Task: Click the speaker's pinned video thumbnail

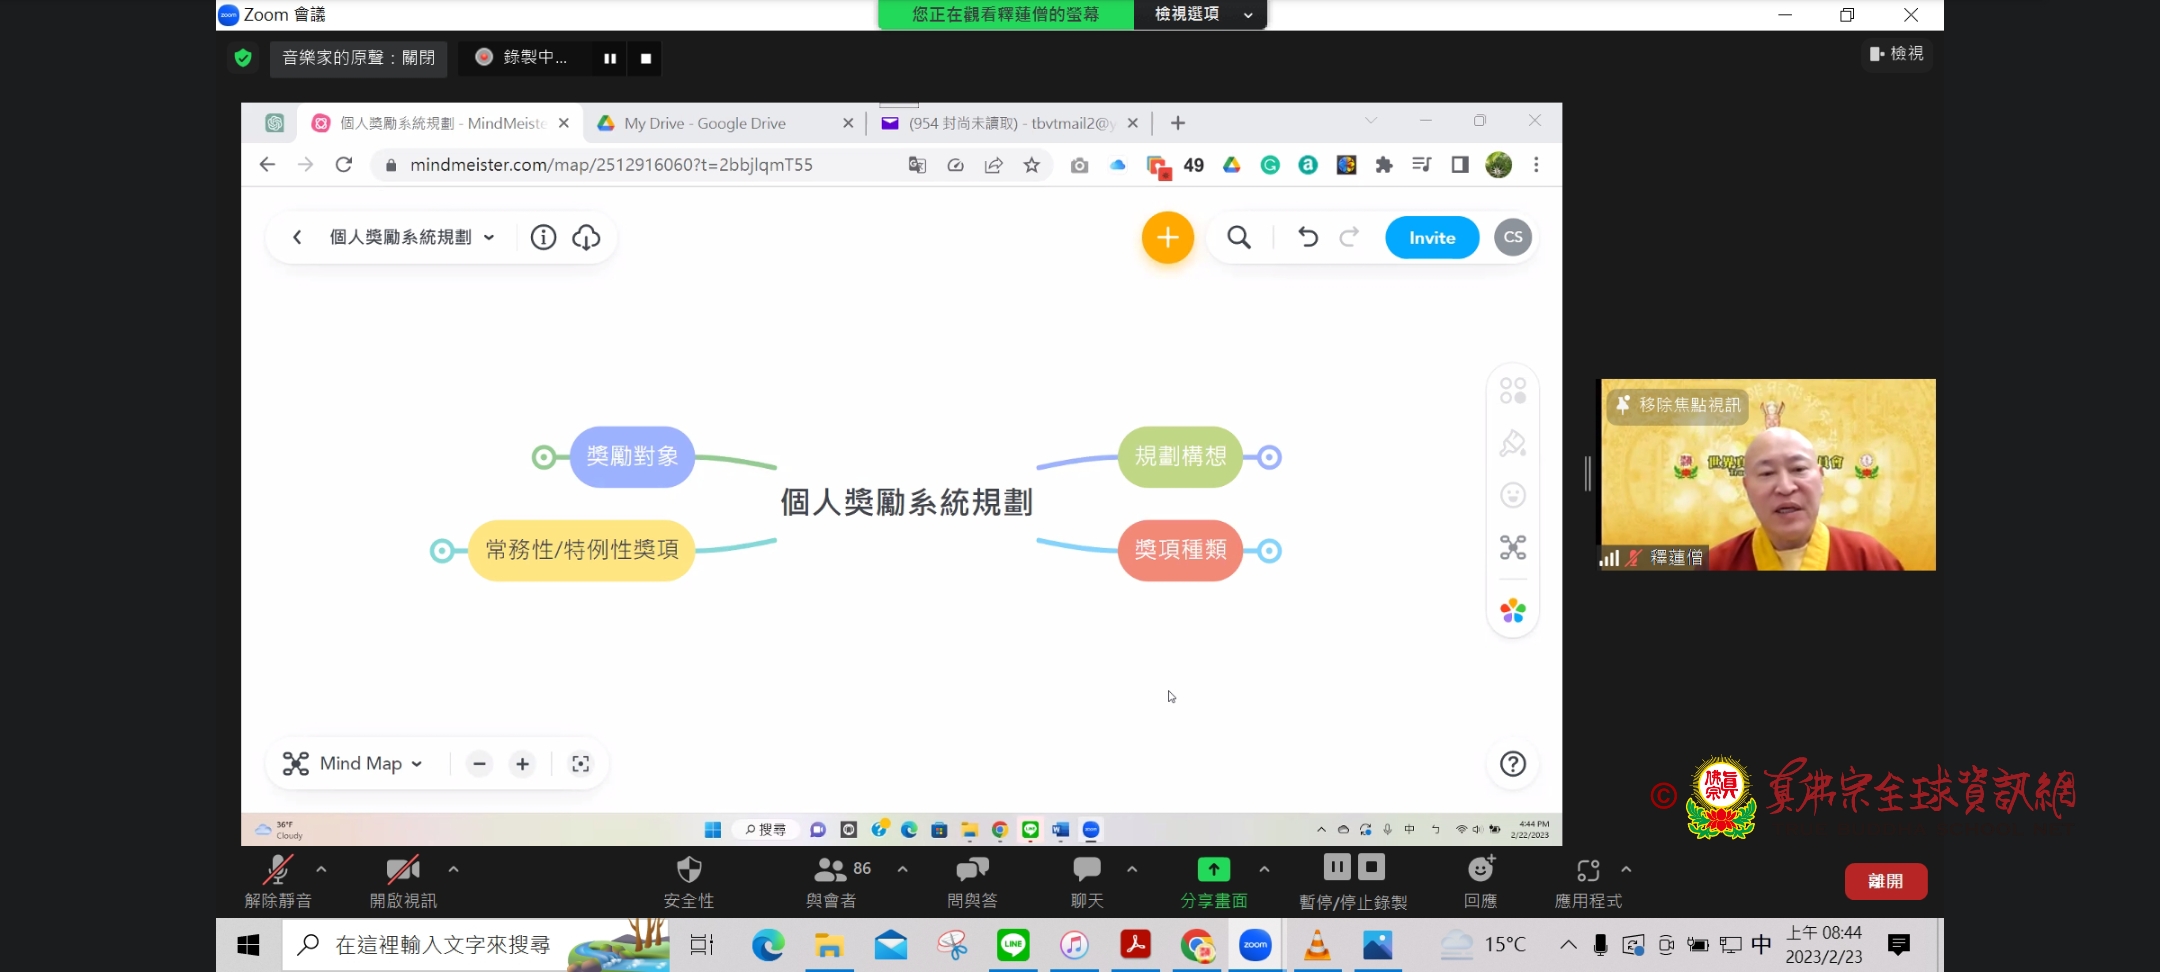Action: (x=1767, y=475)
